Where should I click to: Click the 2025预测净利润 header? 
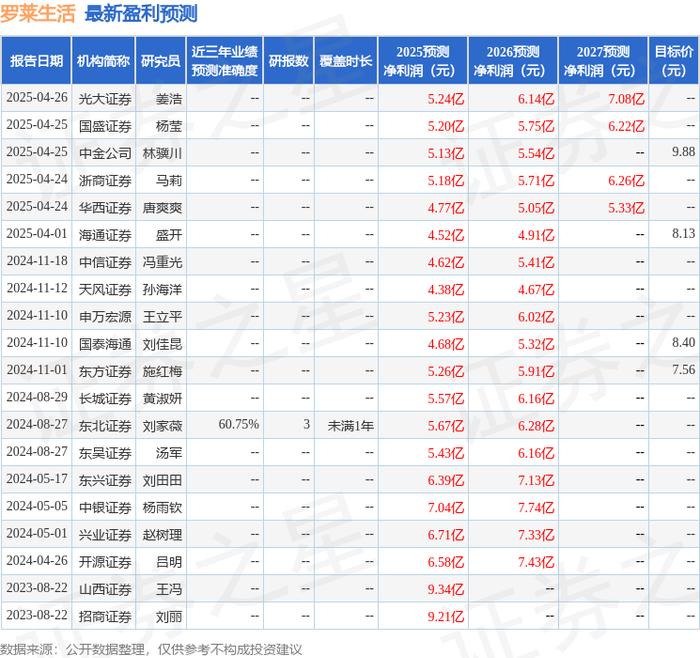(x=422, y=61)
